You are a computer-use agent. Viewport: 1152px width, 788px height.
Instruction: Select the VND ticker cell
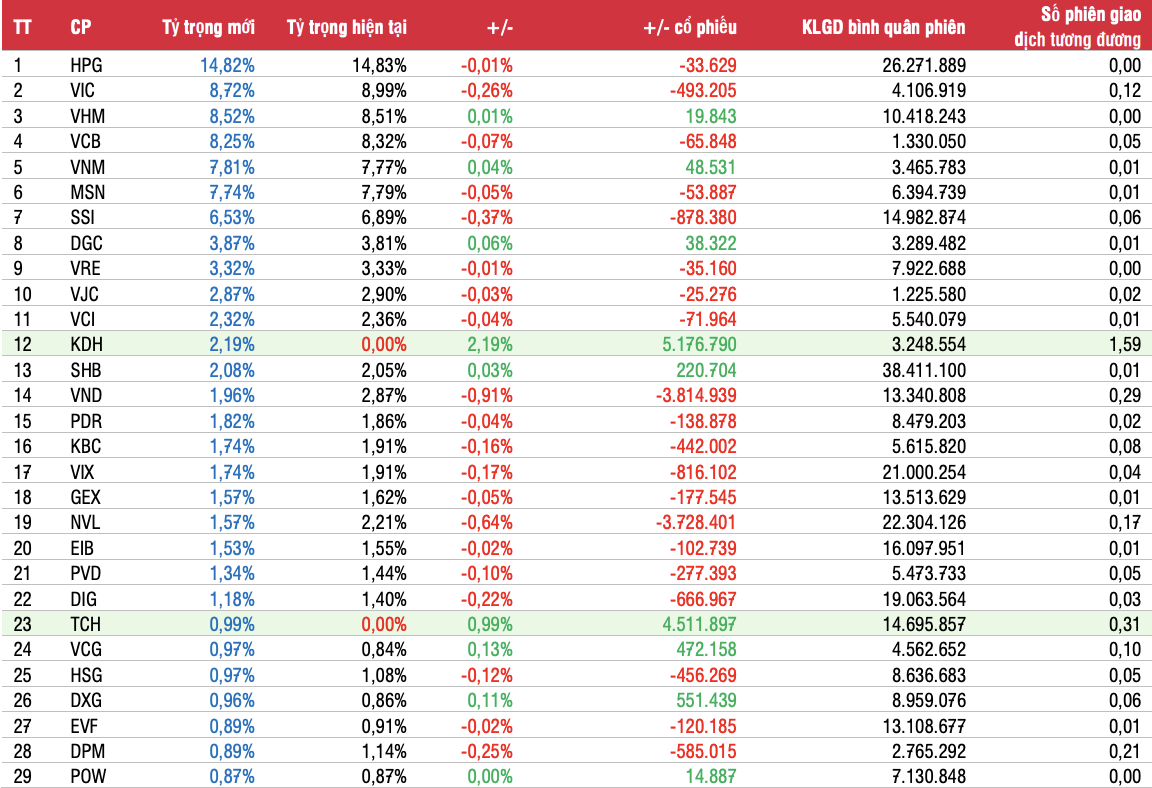point(86,395)
